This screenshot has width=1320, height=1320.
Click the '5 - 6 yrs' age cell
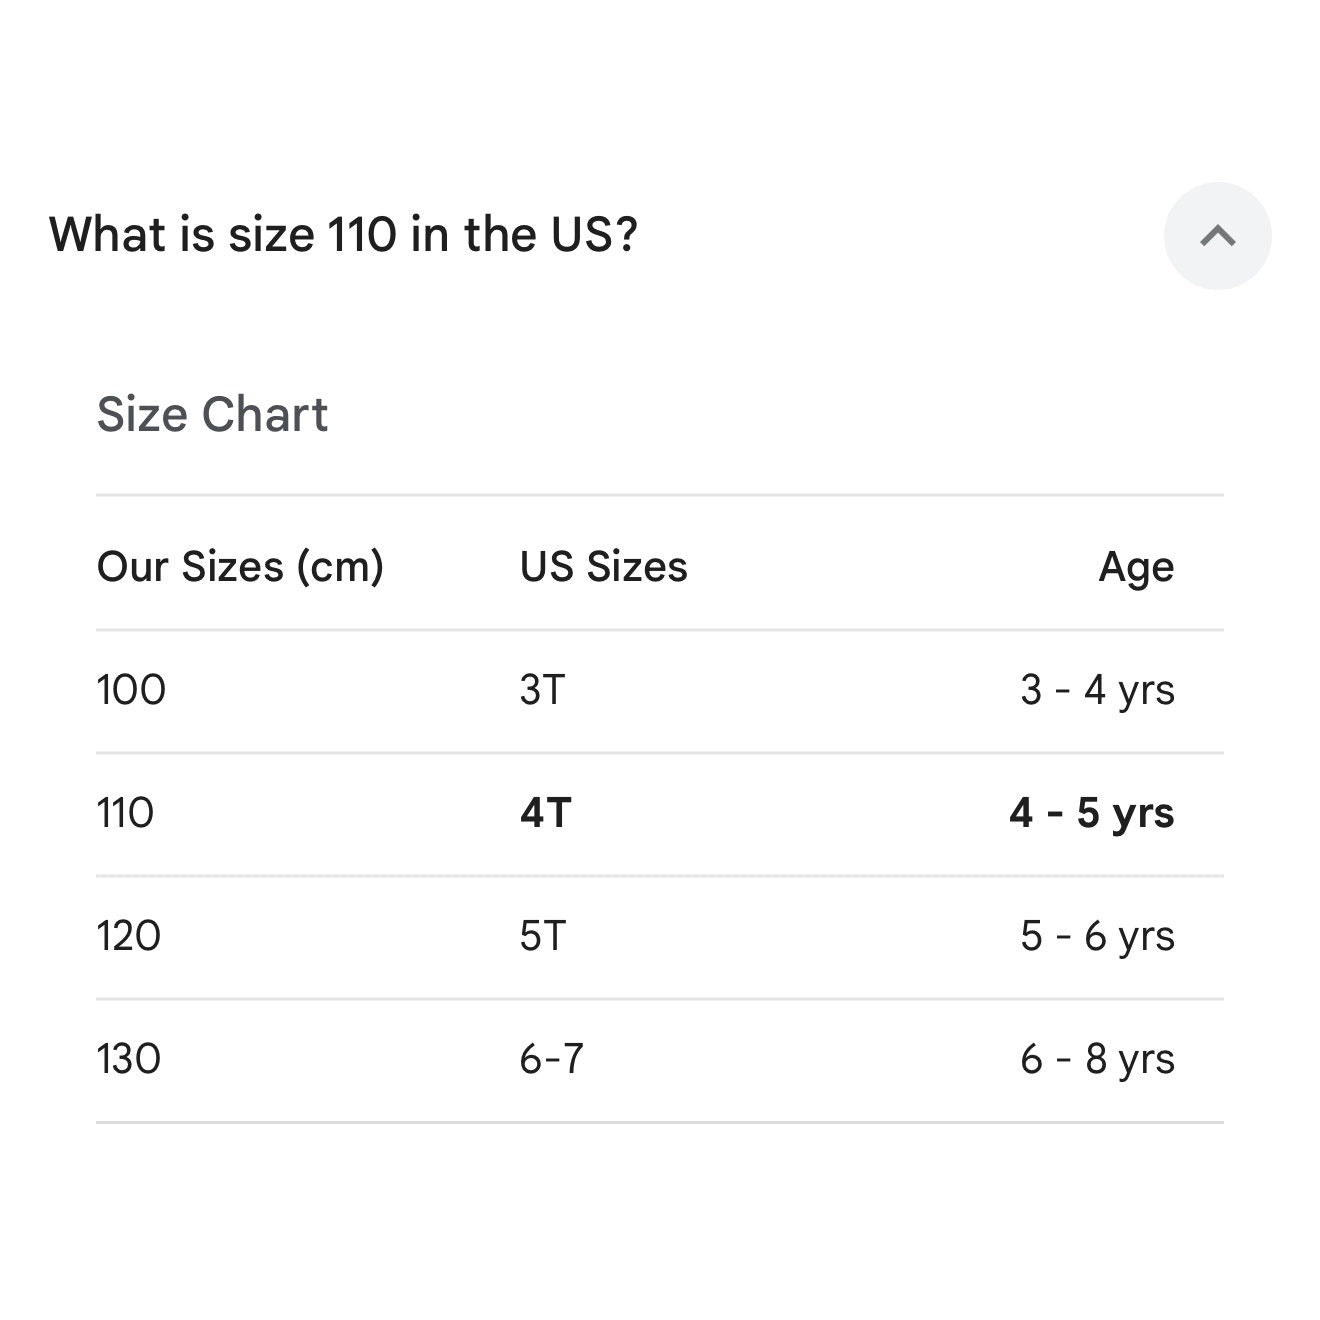coord(1097,936)
